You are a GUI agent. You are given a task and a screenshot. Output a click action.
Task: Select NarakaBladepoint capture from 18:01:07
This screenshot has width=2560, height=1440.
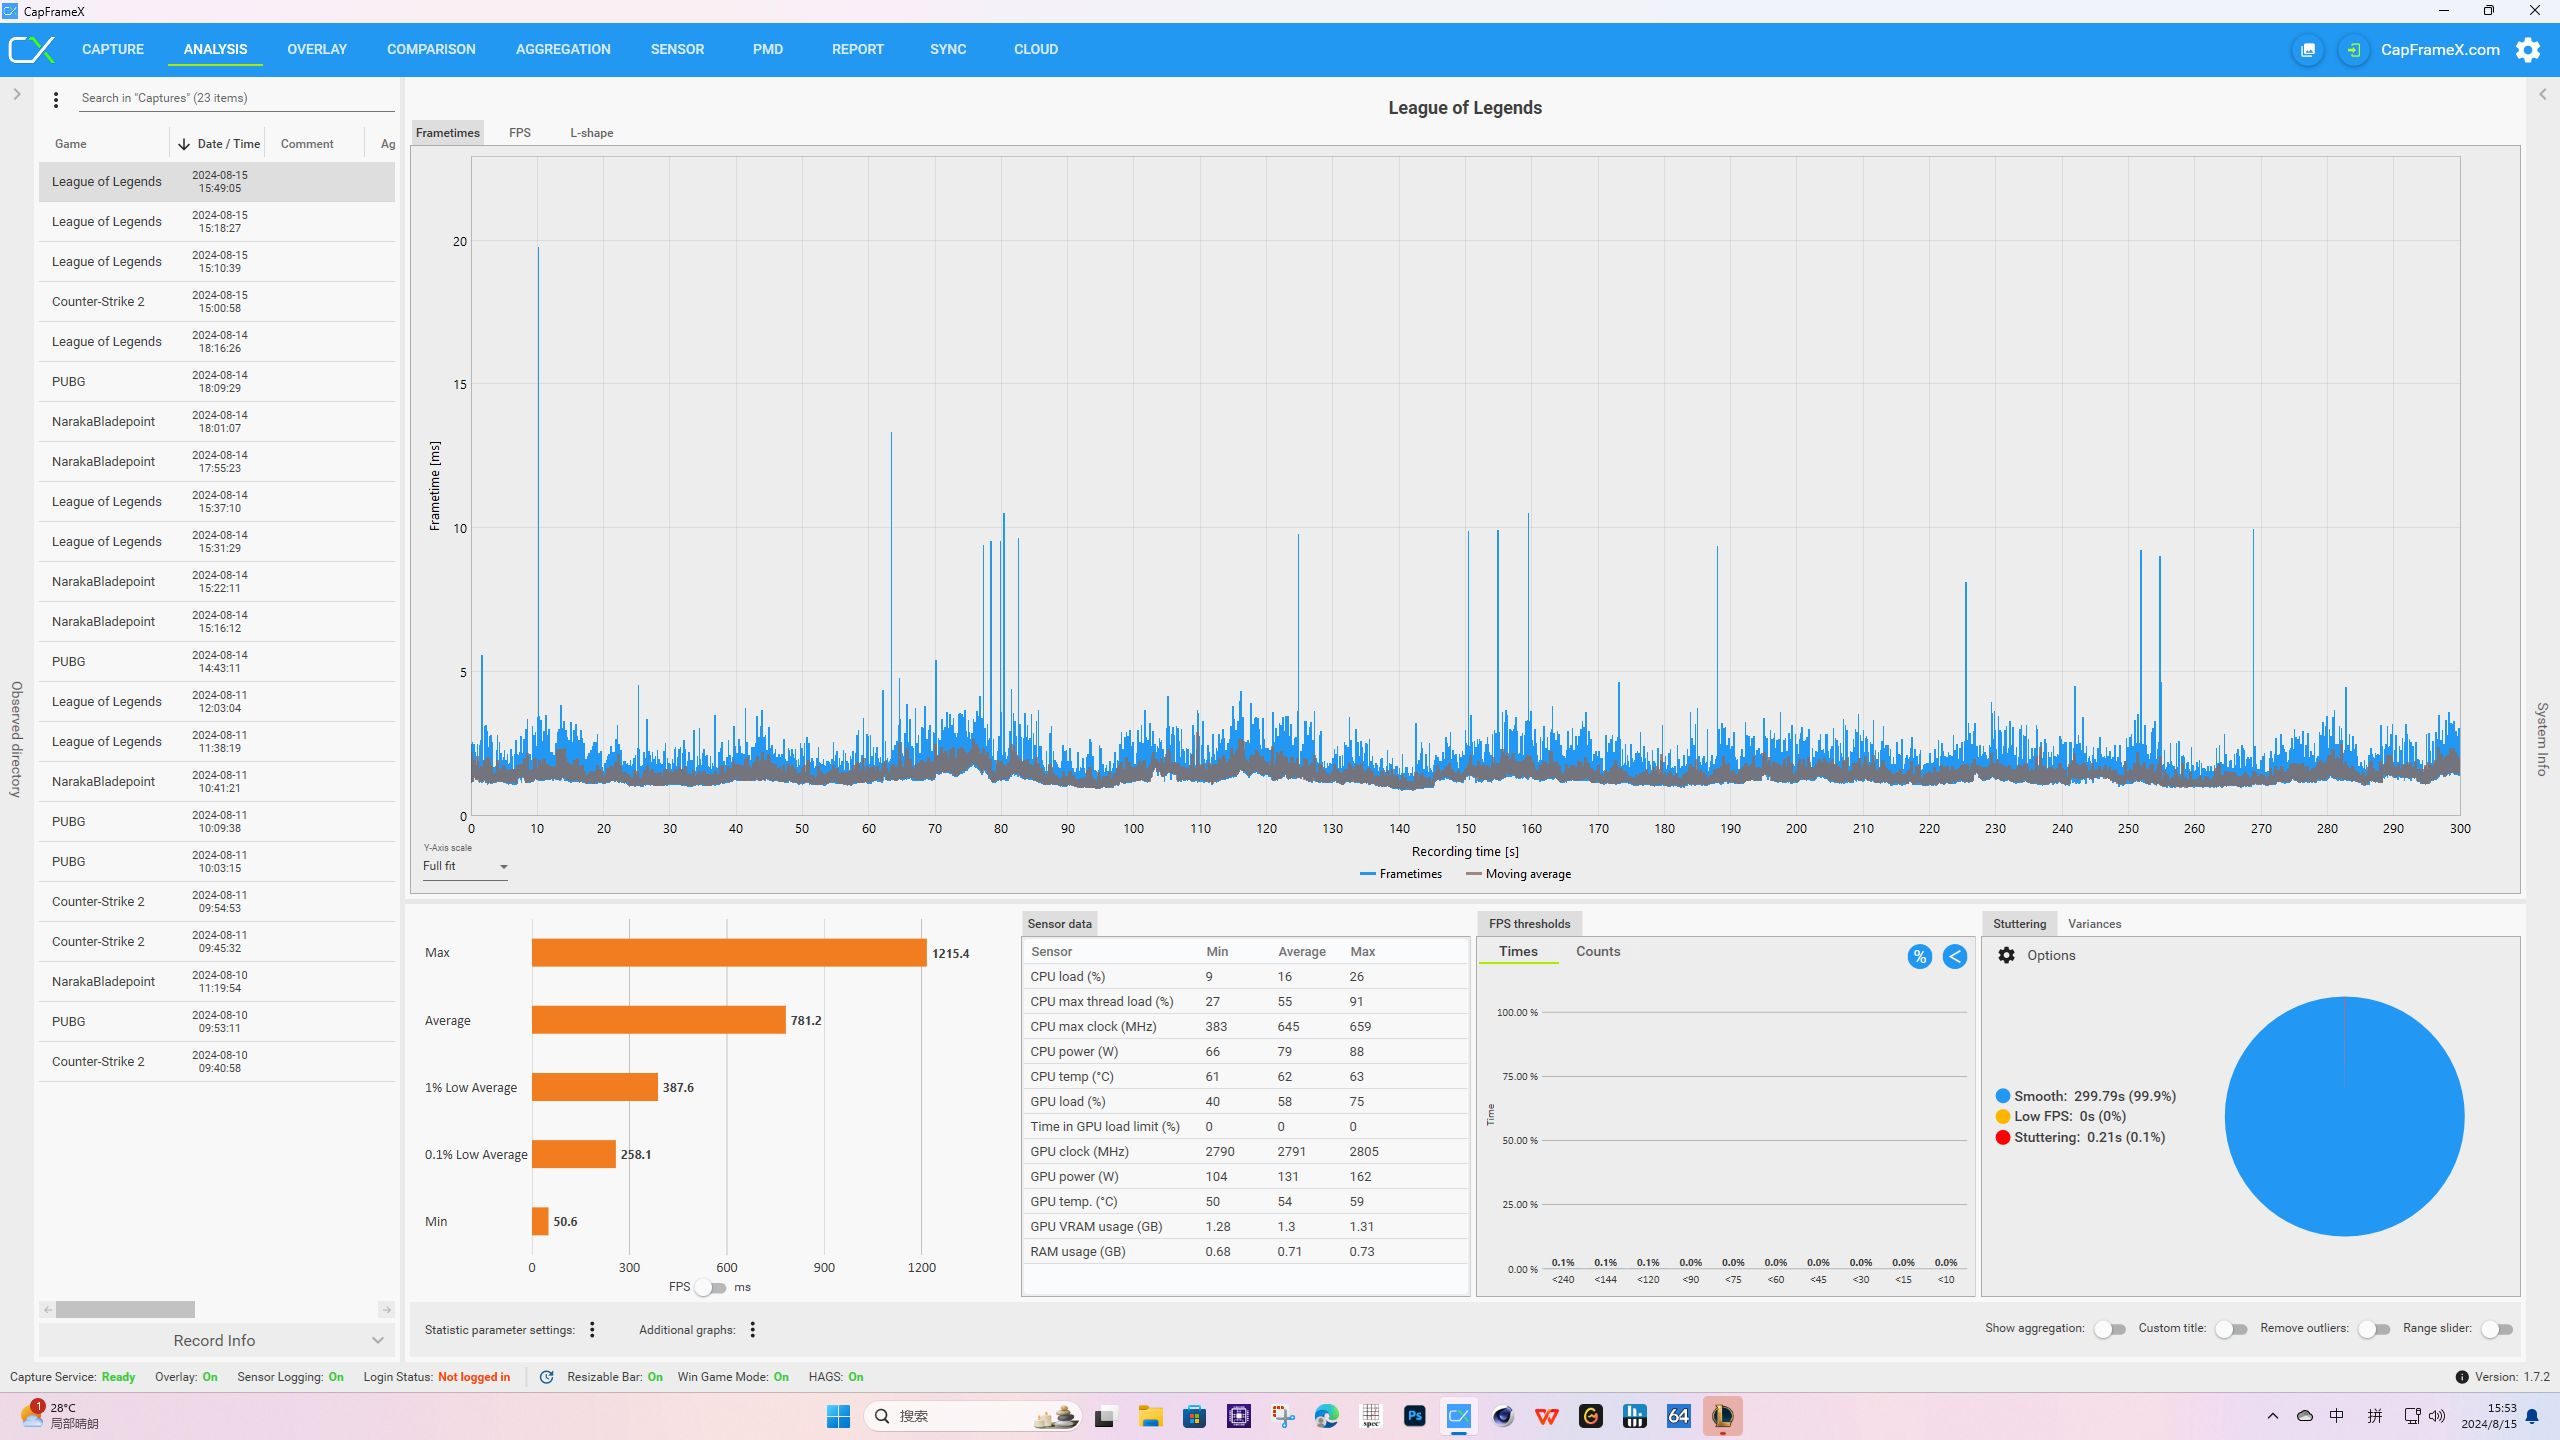217,421
